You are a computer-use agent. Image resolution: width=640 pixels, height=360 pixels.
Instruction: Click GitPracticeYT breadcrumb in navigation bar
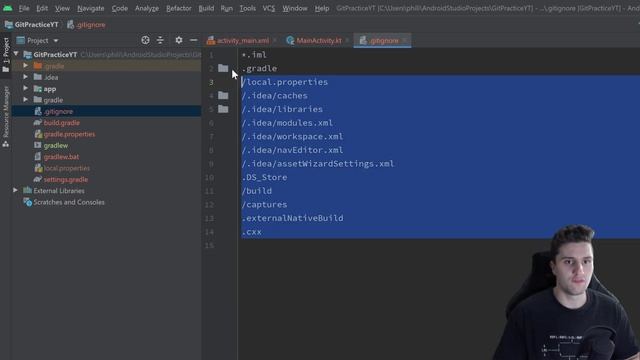[31, 25]
